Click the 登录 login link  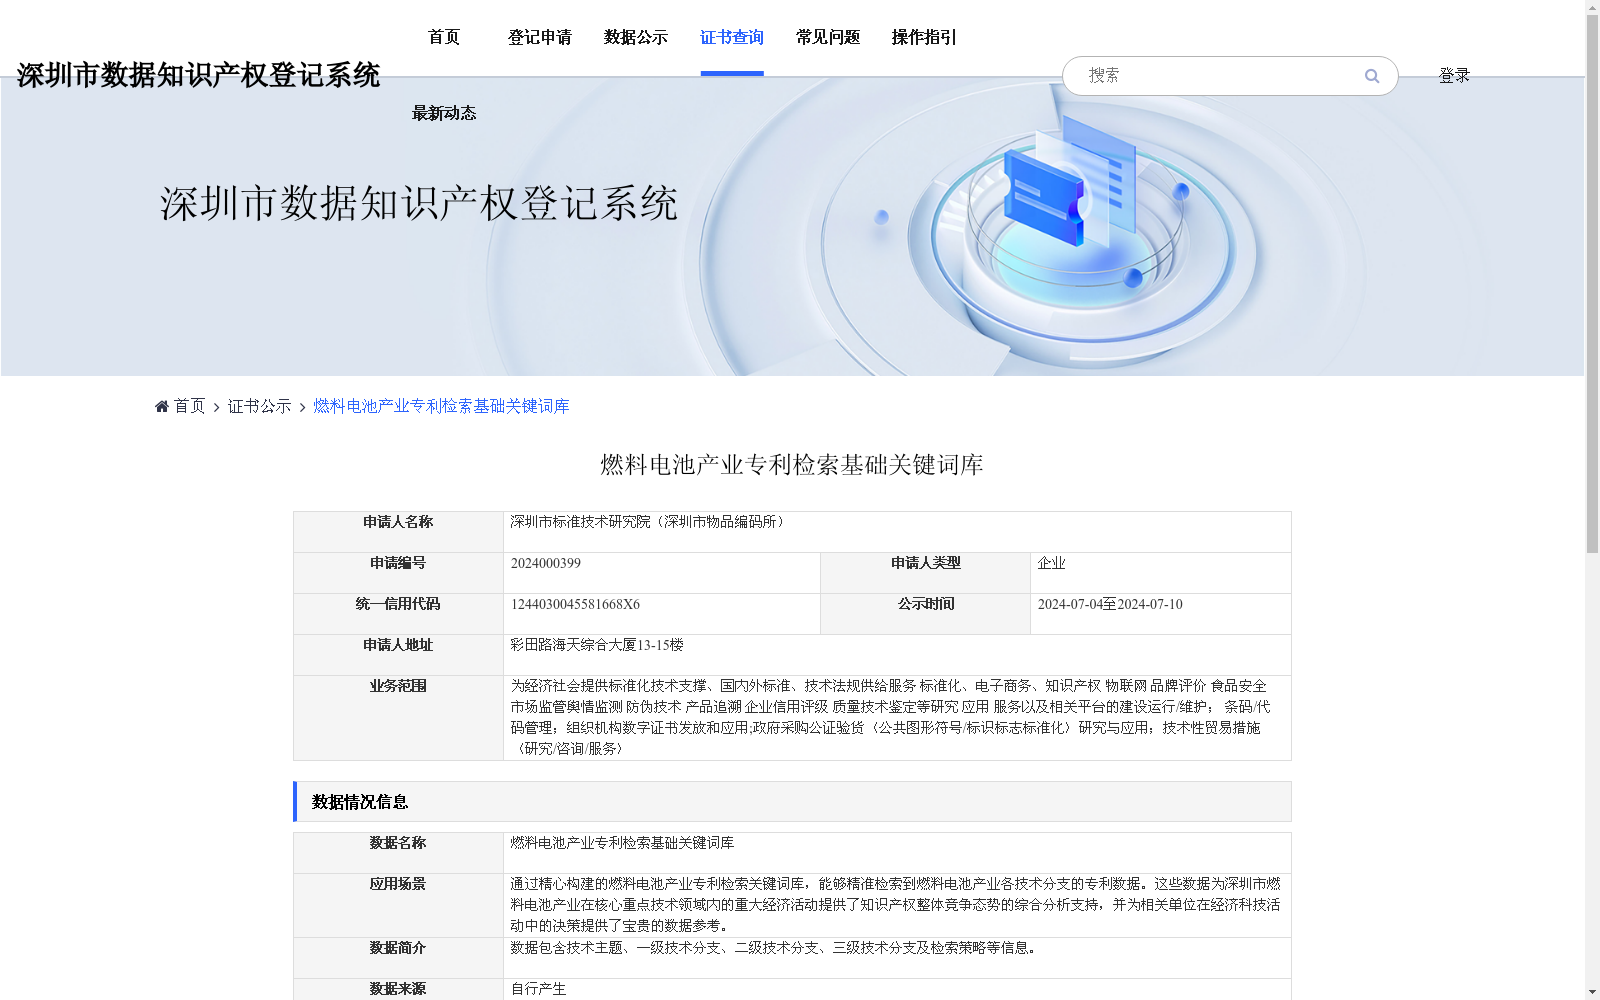pos(1454,76)
